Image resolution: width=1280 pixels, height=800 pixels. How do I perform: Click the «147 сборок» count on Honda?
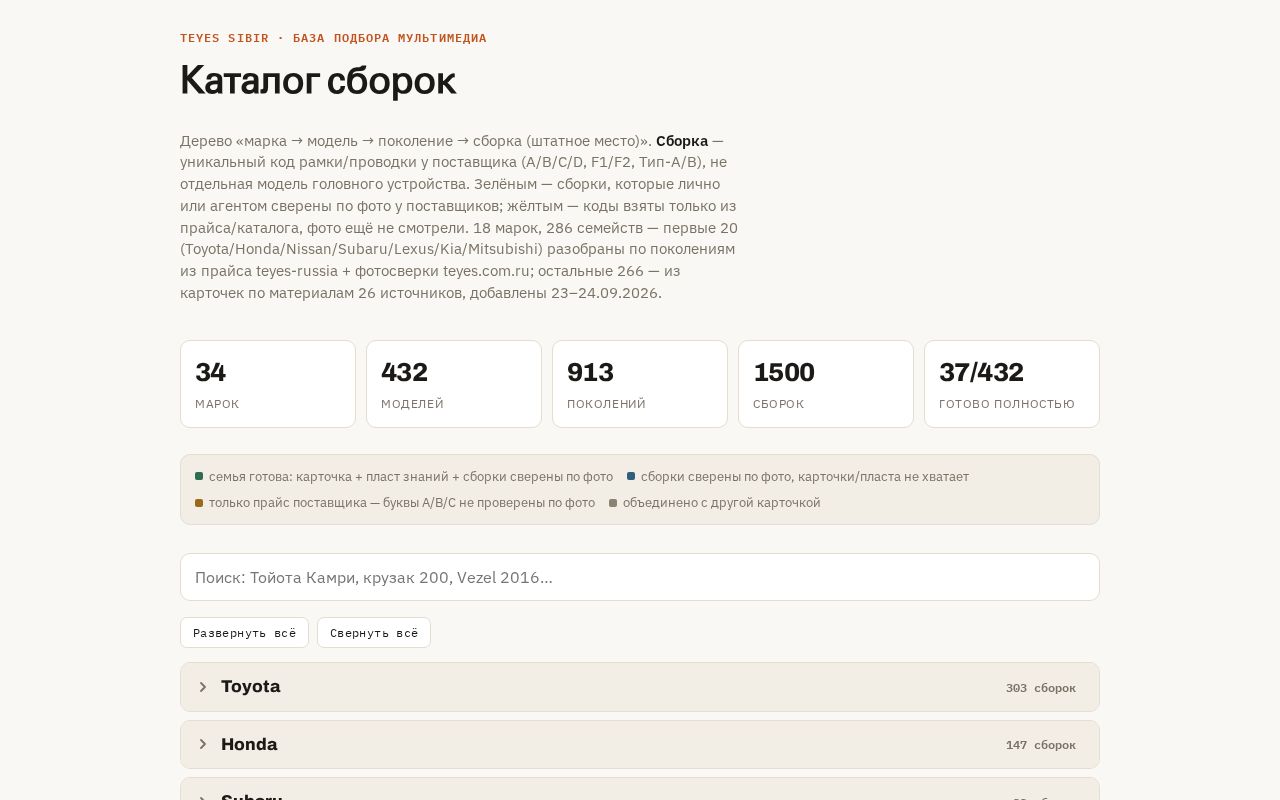coord(1041,745)
